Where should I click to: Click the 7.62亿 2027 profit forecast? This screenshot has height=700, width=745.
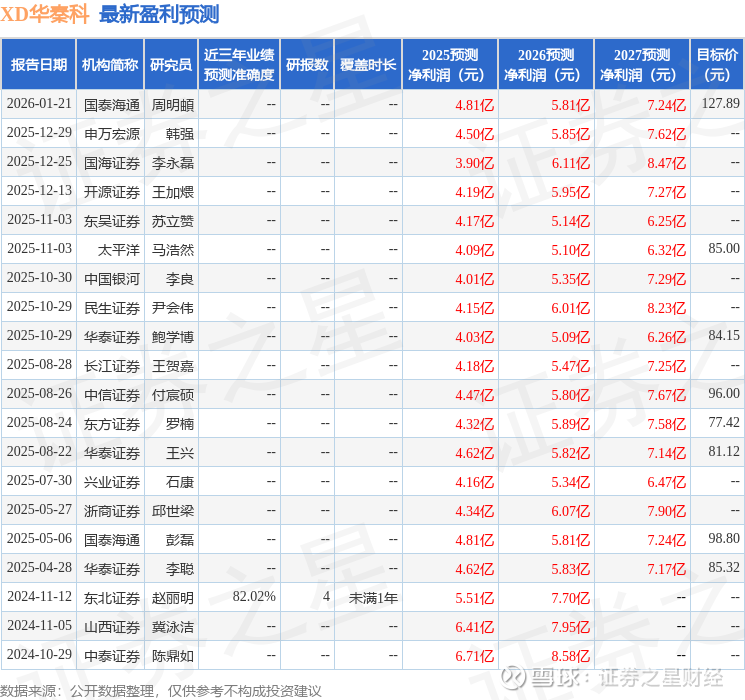tap(667, 134)
